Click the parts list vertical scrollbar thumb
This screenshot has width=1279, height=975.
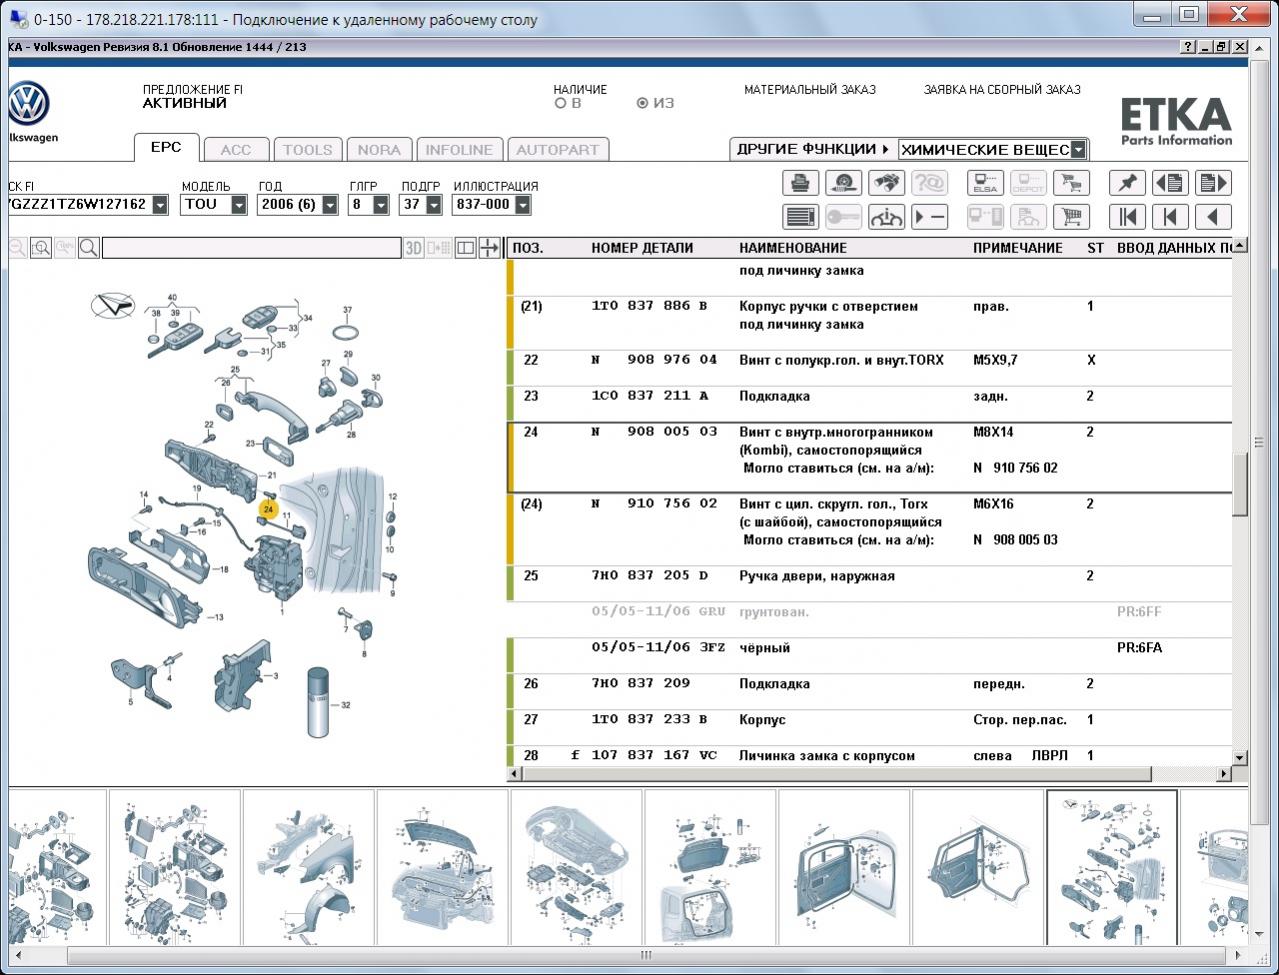tap(1240, 484)
